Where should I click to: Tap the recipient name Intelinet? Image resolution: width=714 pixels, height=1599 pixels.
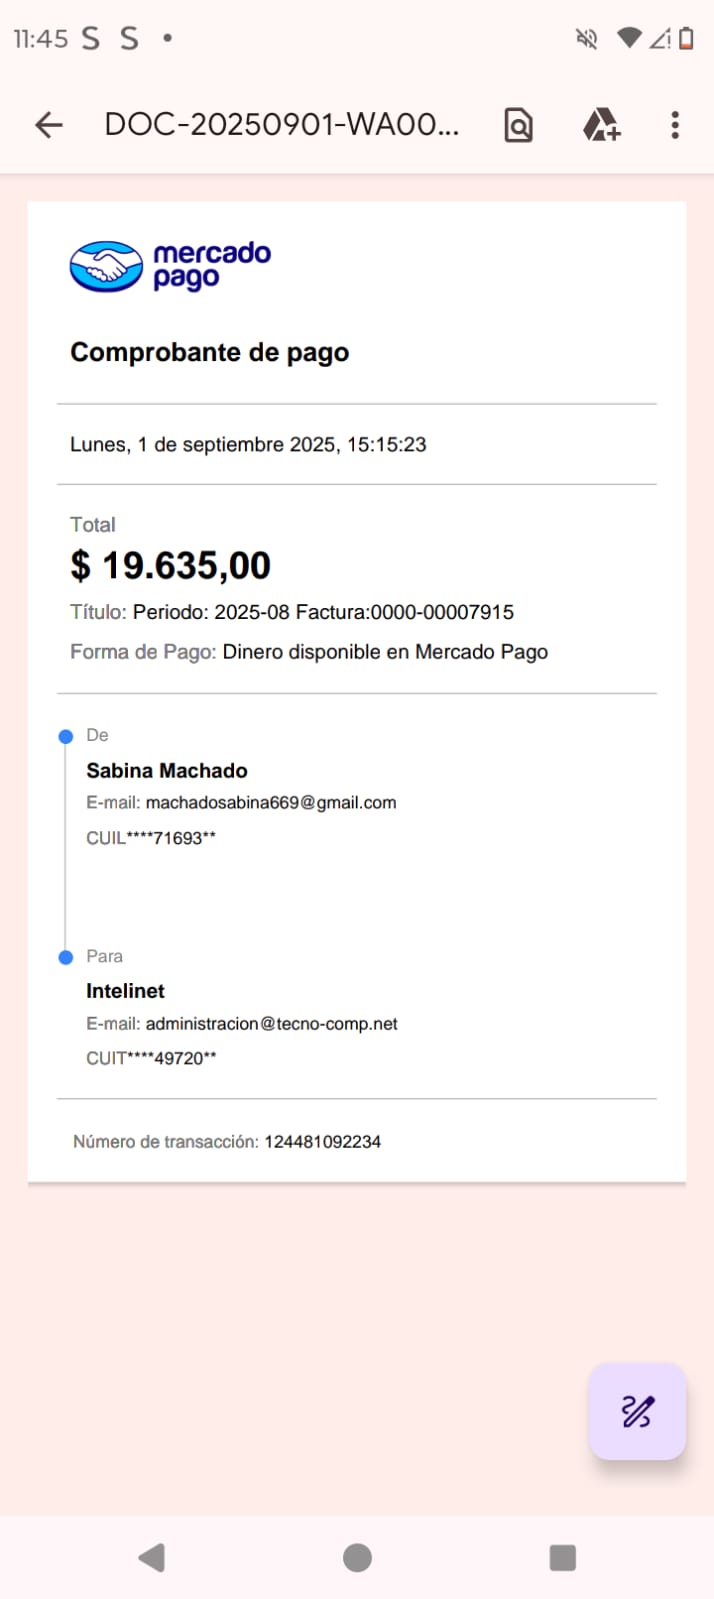click(x=125, y=991)
